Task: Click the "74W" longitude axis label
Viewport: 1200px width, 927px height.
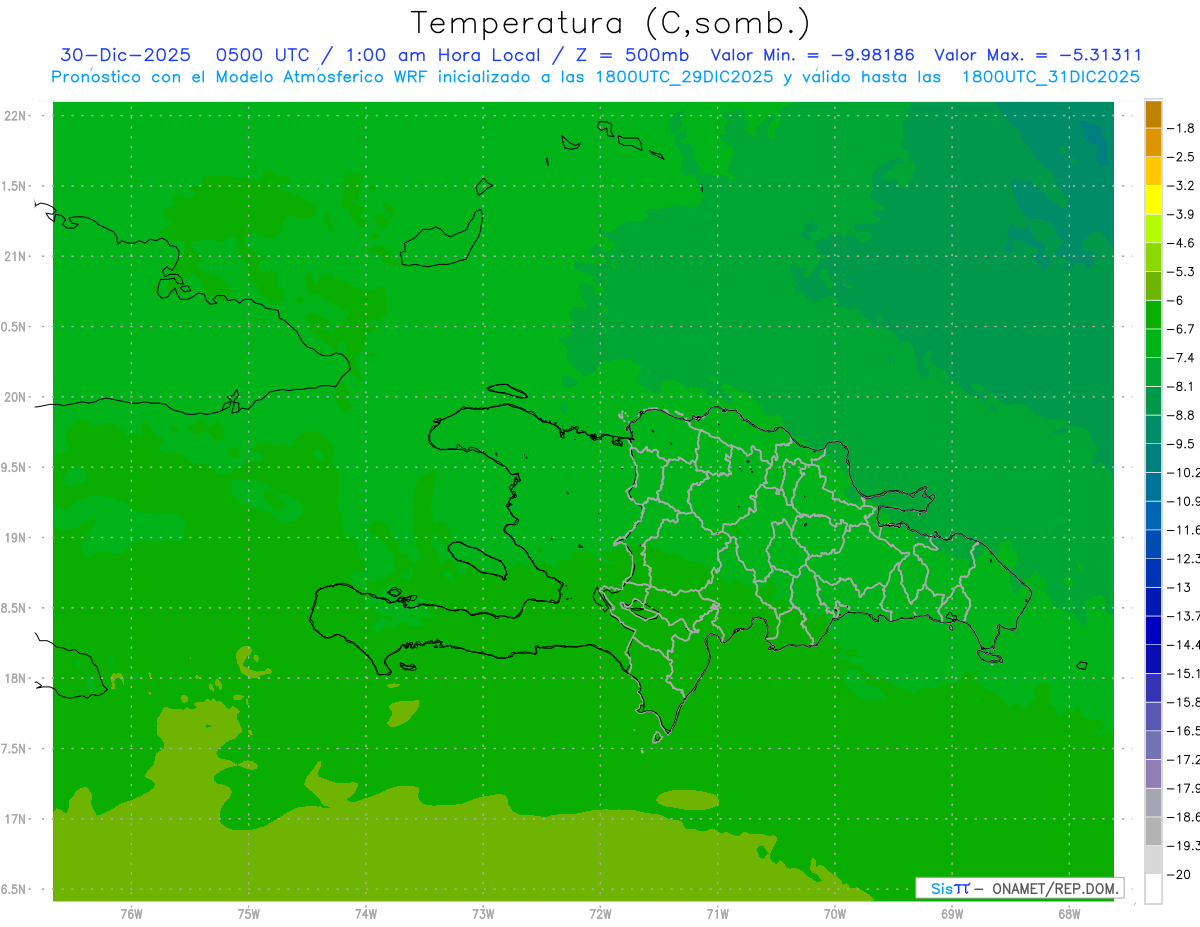Action: tap(365, 914)
